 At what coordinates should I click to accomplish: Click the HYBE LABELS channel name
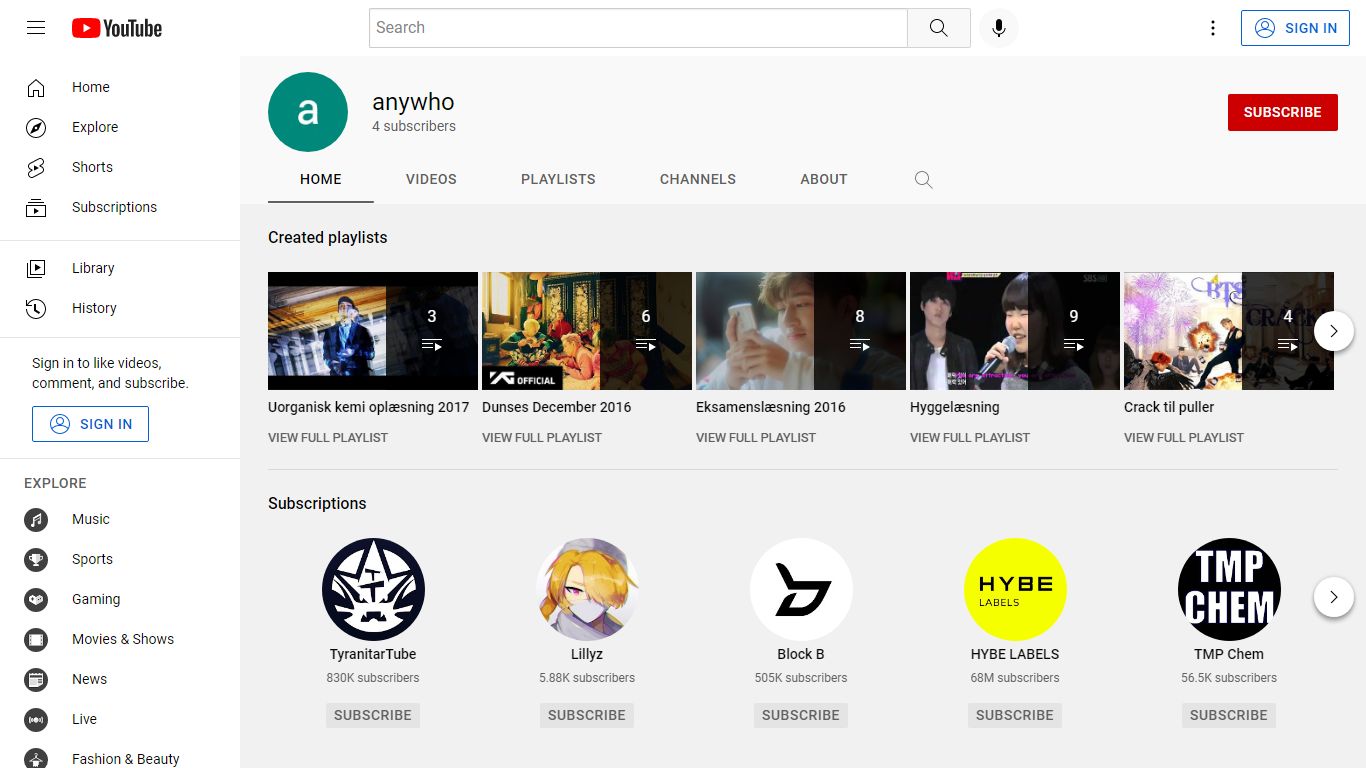coord(1015,655)
